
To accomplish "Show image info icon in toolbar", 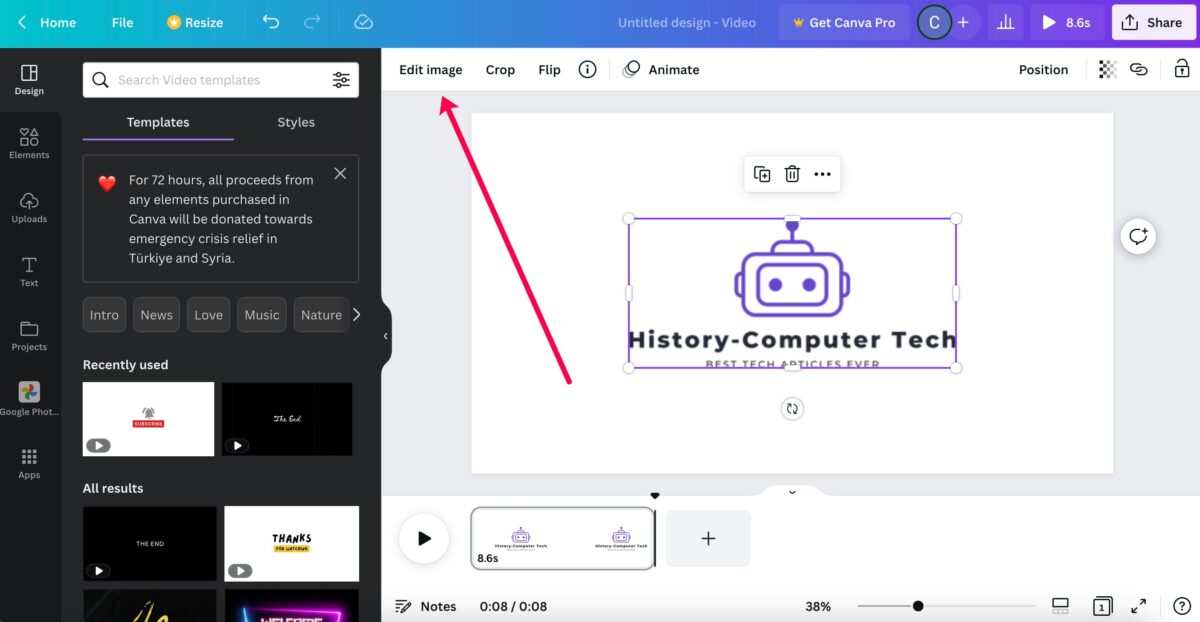I will [x=588, y=69].
